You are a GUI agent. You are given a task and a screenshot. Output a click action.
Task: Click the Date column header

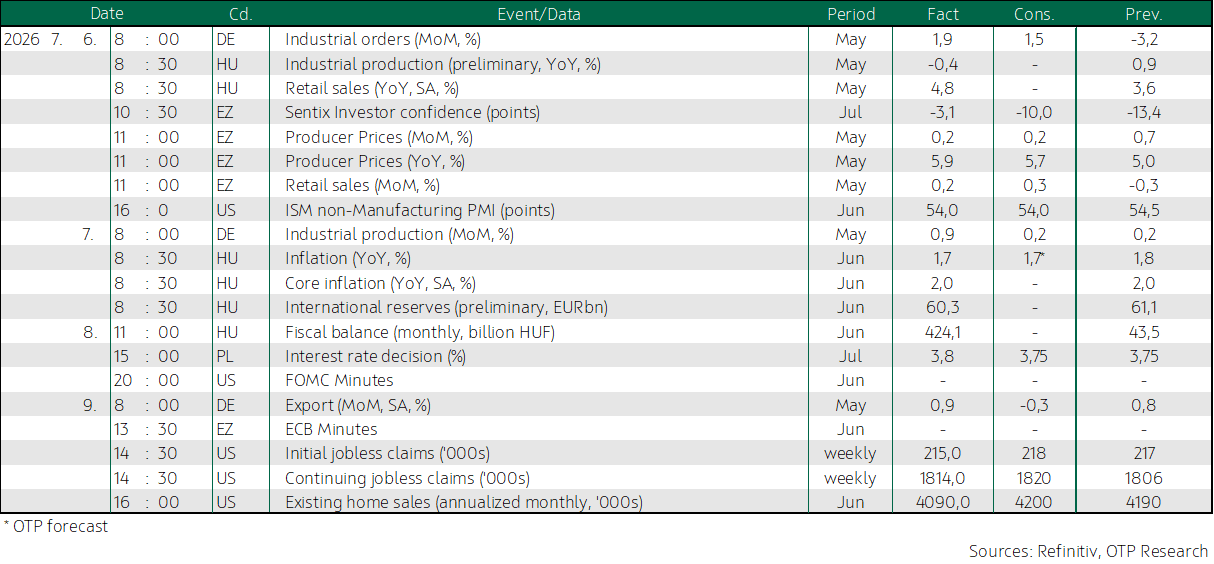point(107,14)
